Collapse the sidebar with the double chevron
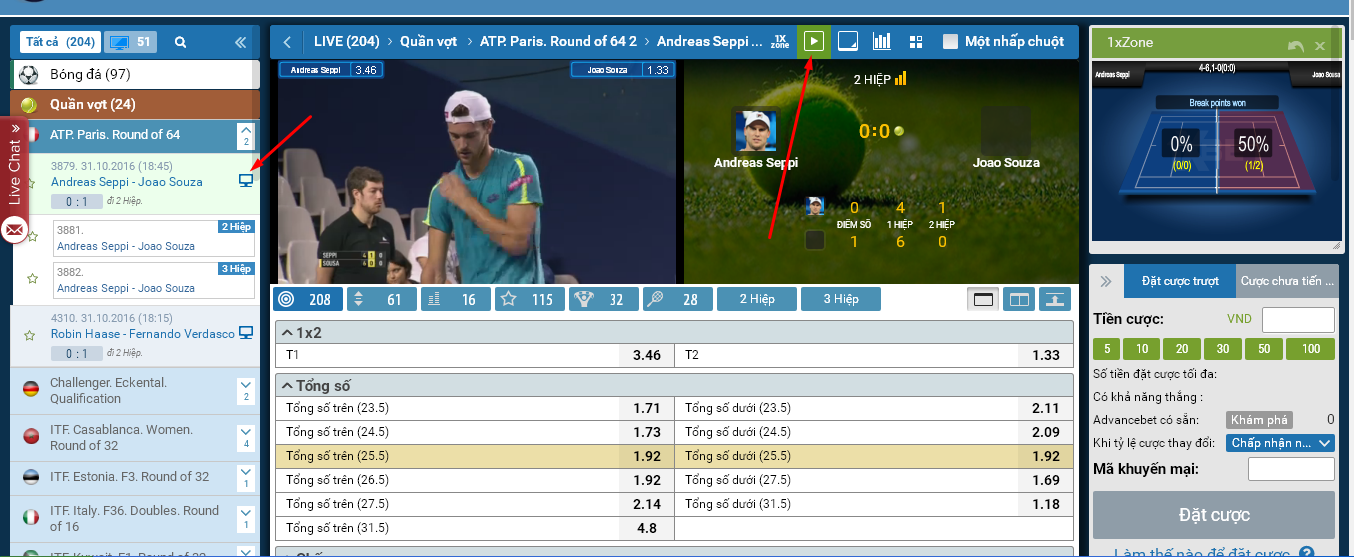Viewport: 1354px width, 557px height. coord(240,42)
